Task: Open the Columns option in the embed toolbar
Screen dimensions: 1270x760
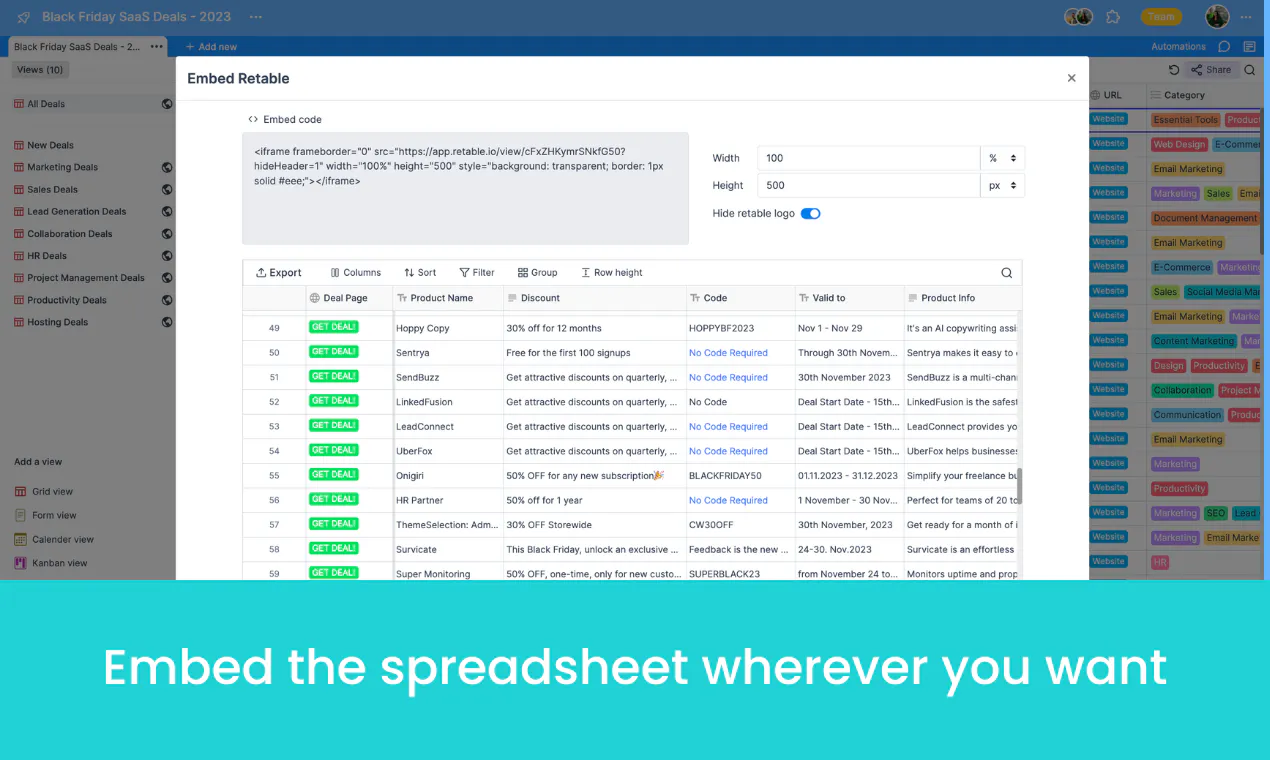Action: tap(356, 272)
